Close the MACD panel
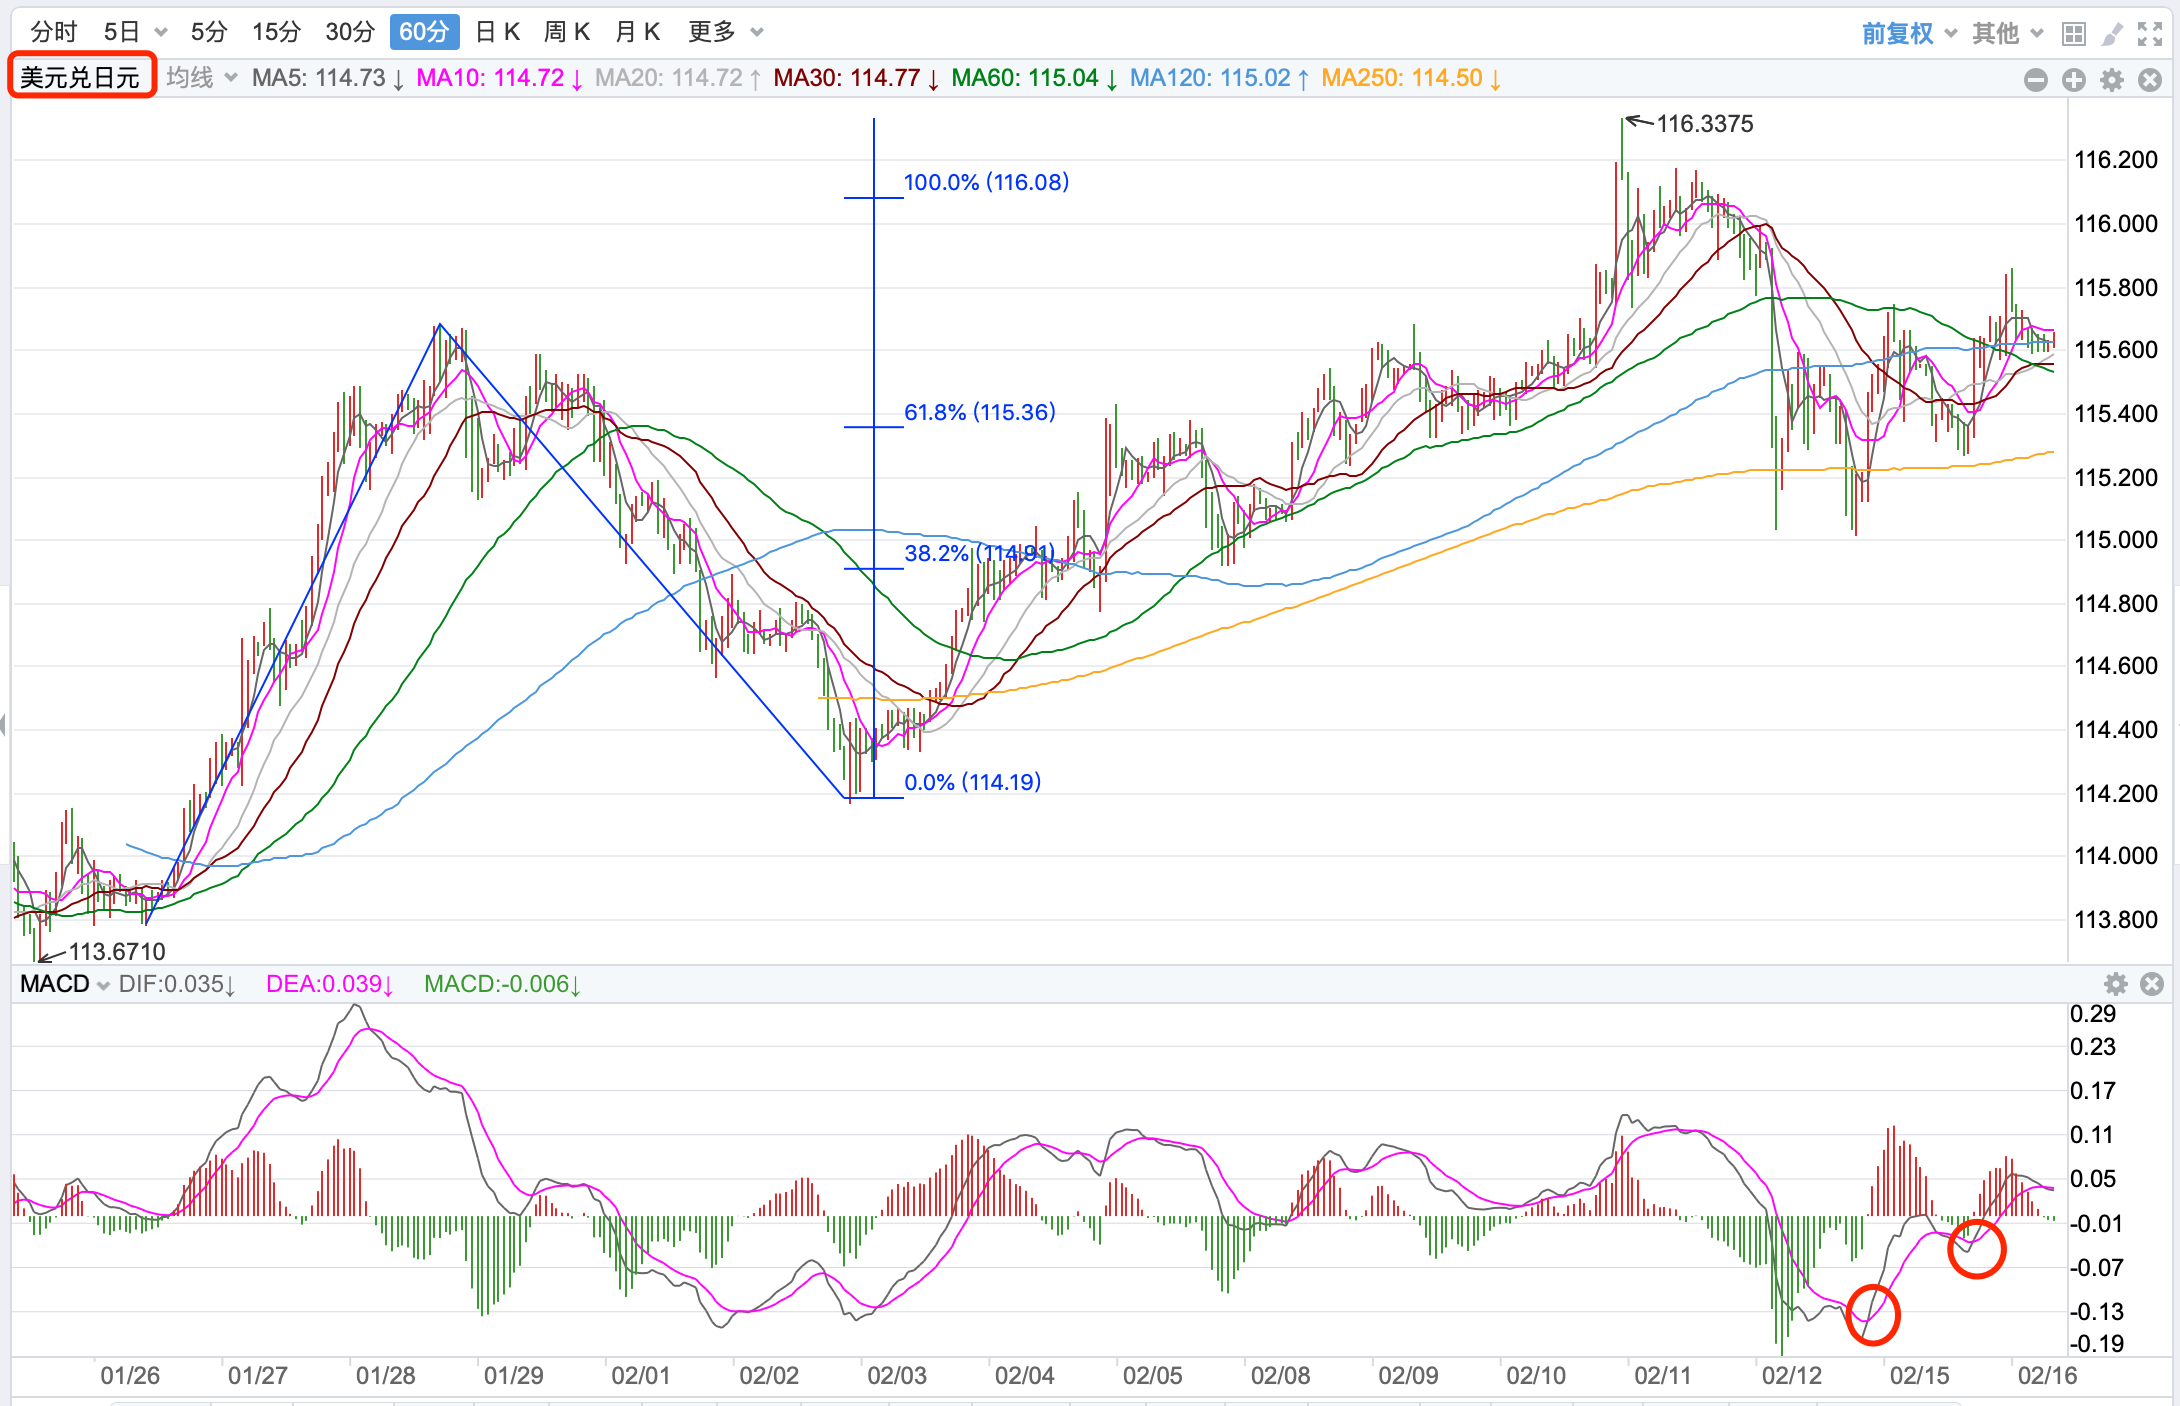 (x=2152, y=984)
